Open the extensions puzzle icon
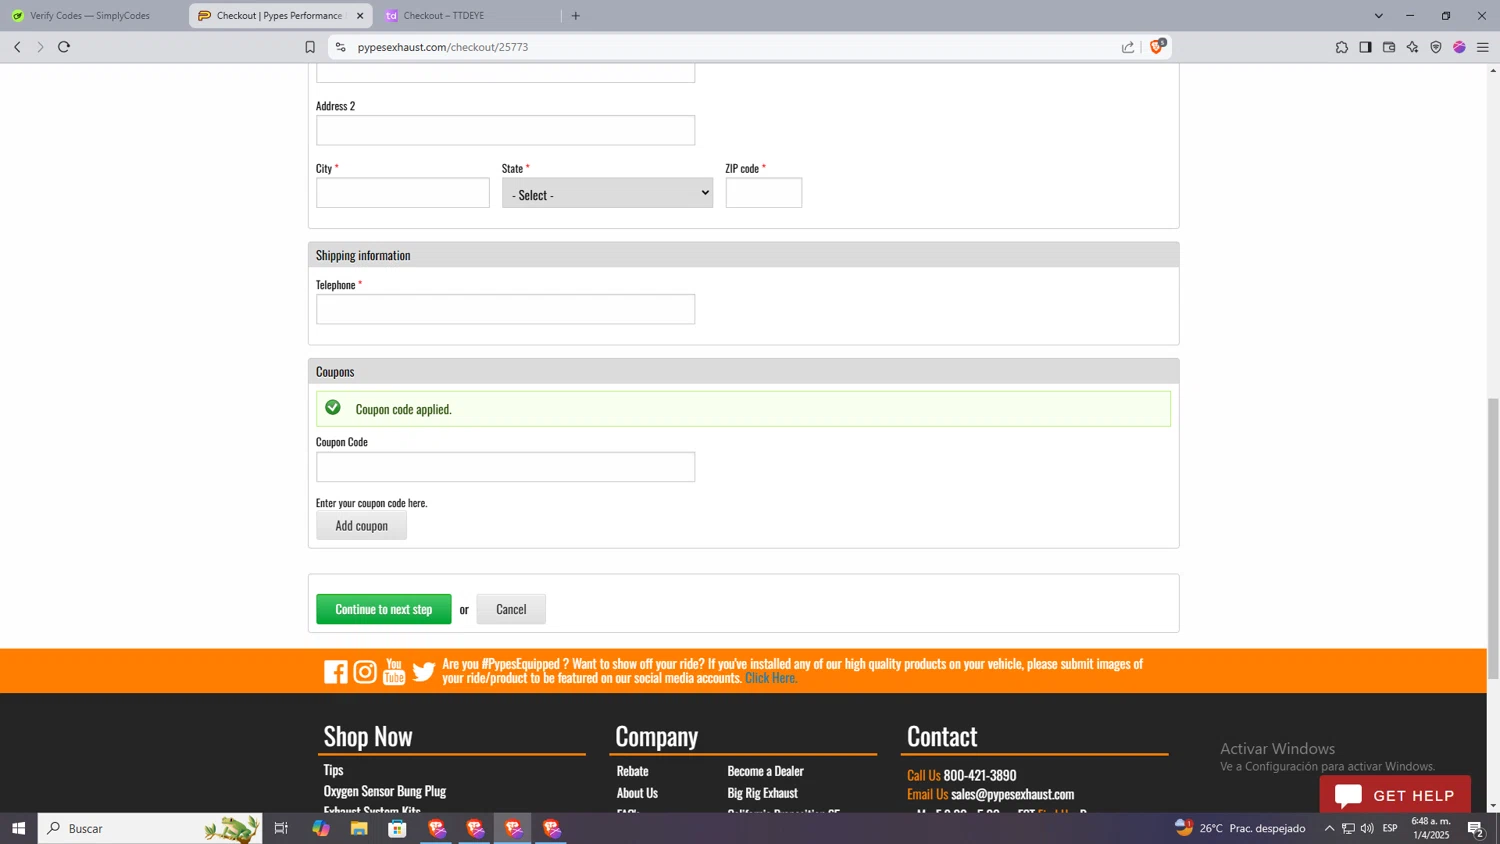The width and height of the screenshot is (1500, 844). 1342,47
